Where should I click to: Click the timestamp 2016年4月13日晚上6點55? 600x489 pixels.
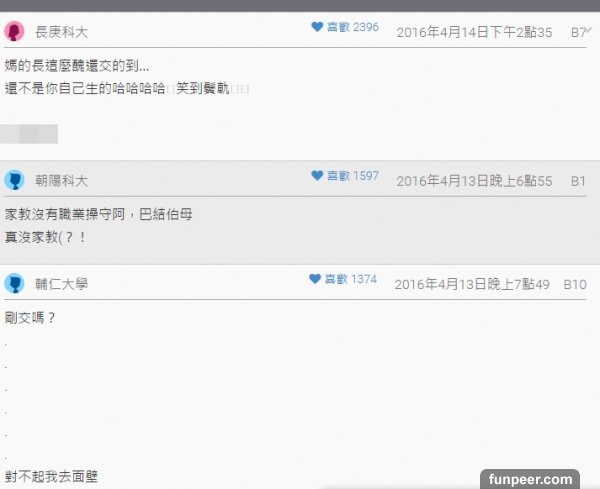tap(474, 181)
